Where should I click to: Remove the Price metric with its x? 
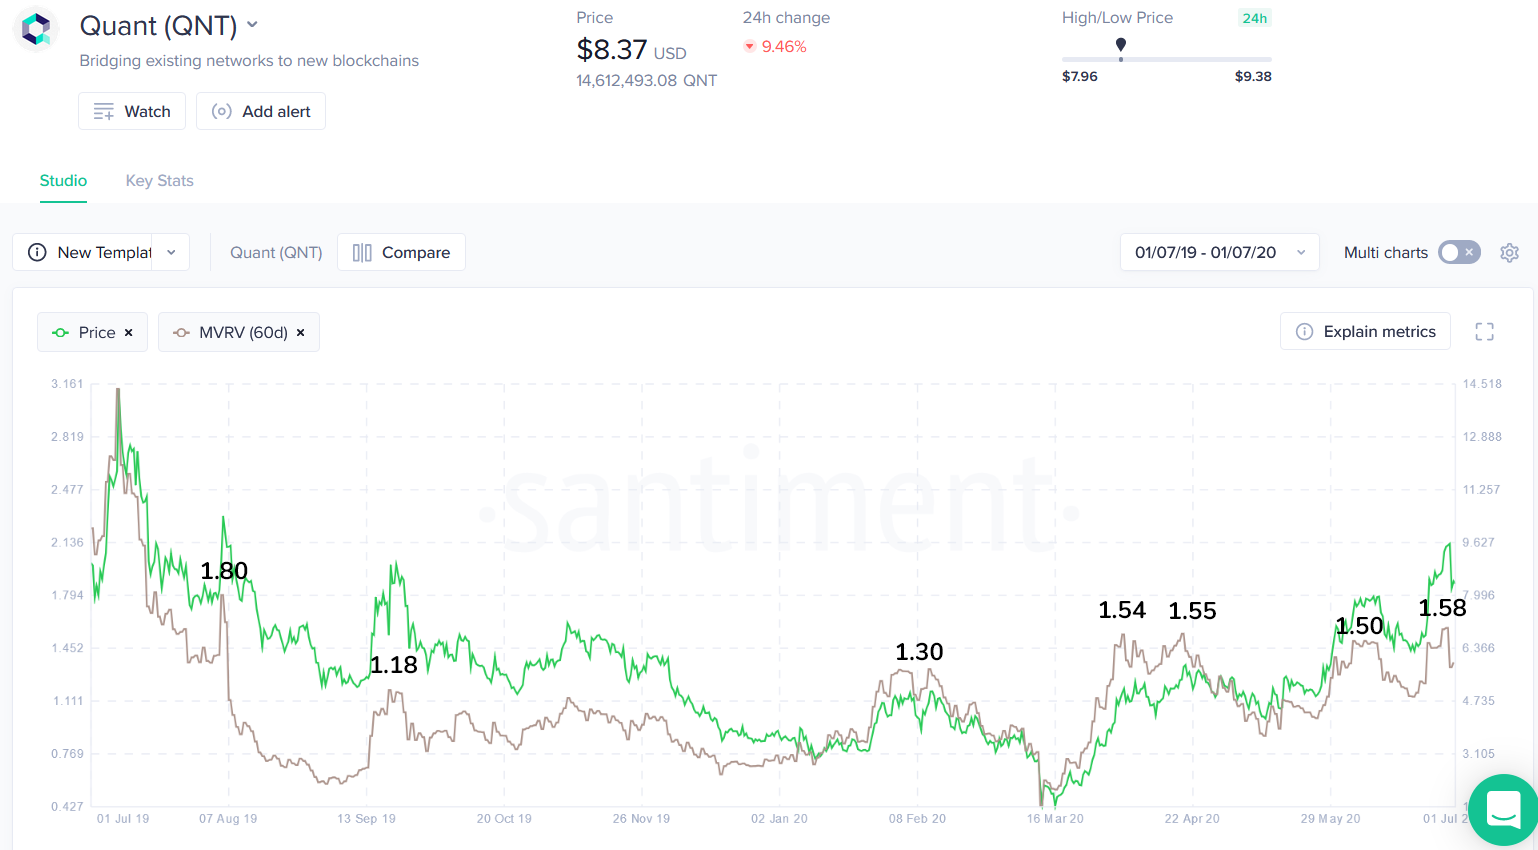coord(128,332)
